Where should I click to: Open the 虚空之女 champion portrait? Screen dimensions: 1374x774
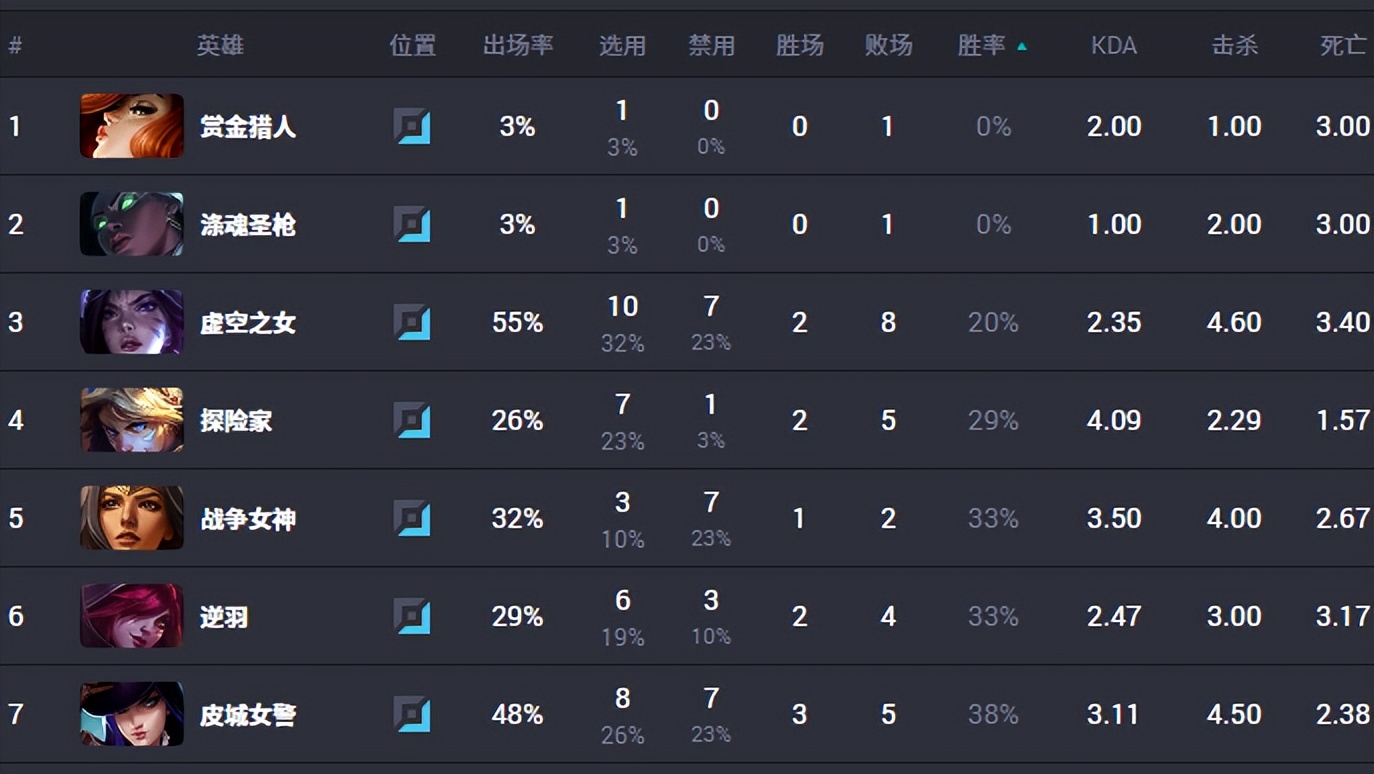pos(132,323)
